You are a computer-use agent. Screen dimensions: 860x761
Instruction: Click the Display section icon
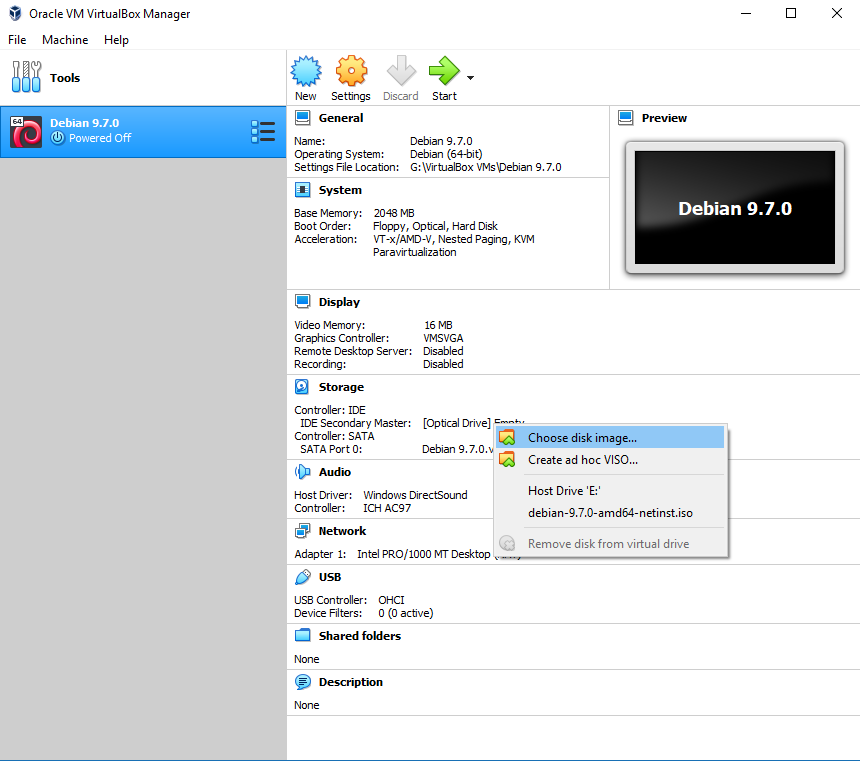click(303, 301)
